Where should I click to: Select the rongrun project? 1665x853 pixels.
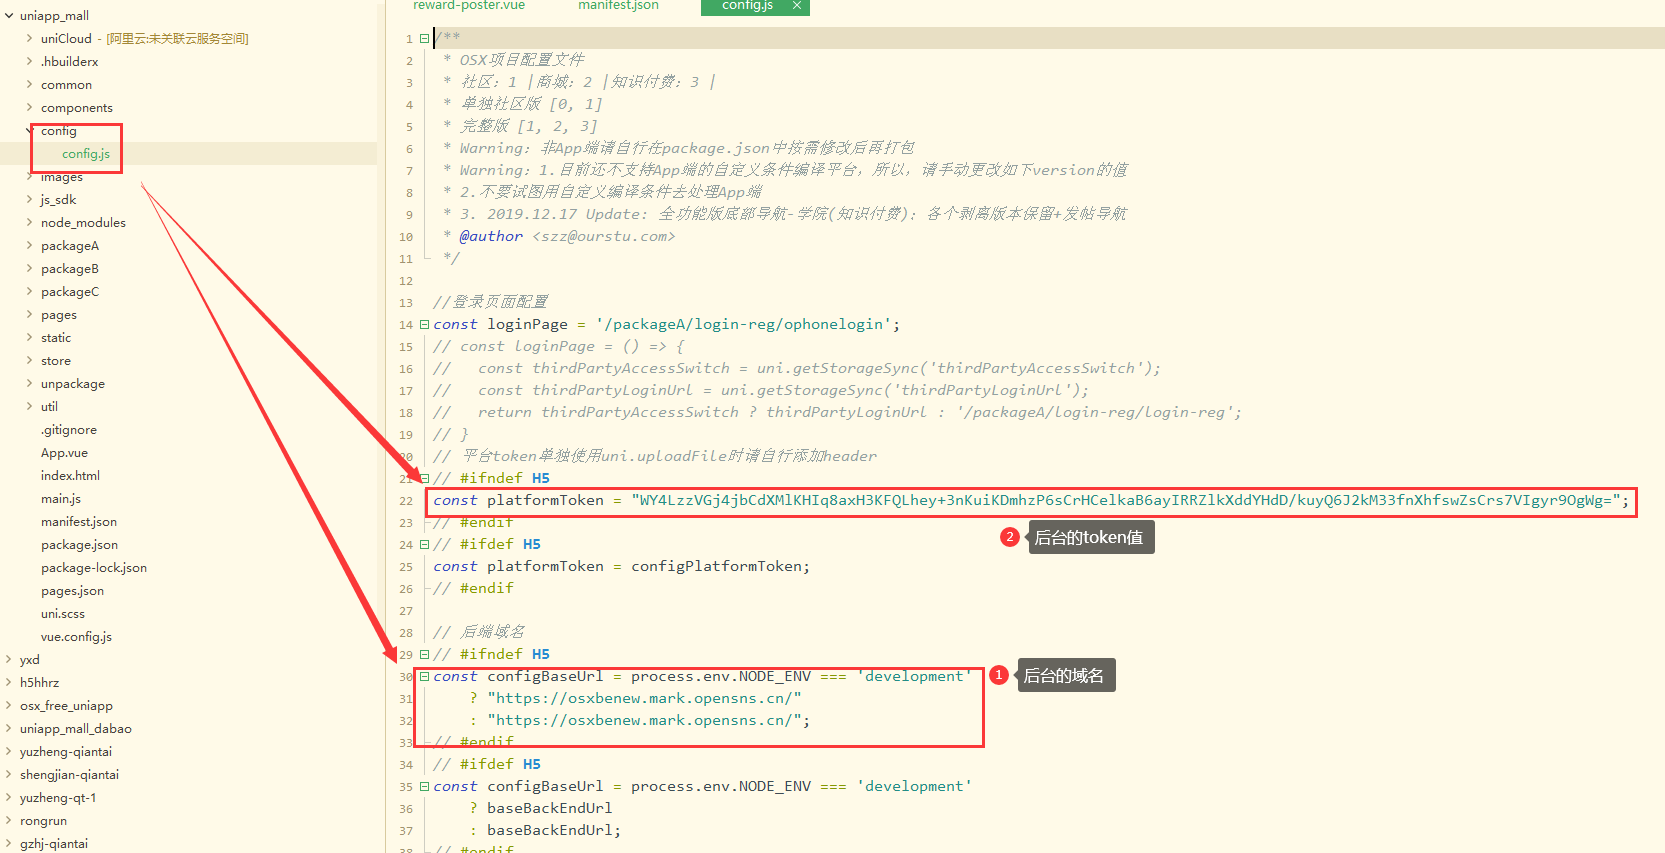point(43,821)
